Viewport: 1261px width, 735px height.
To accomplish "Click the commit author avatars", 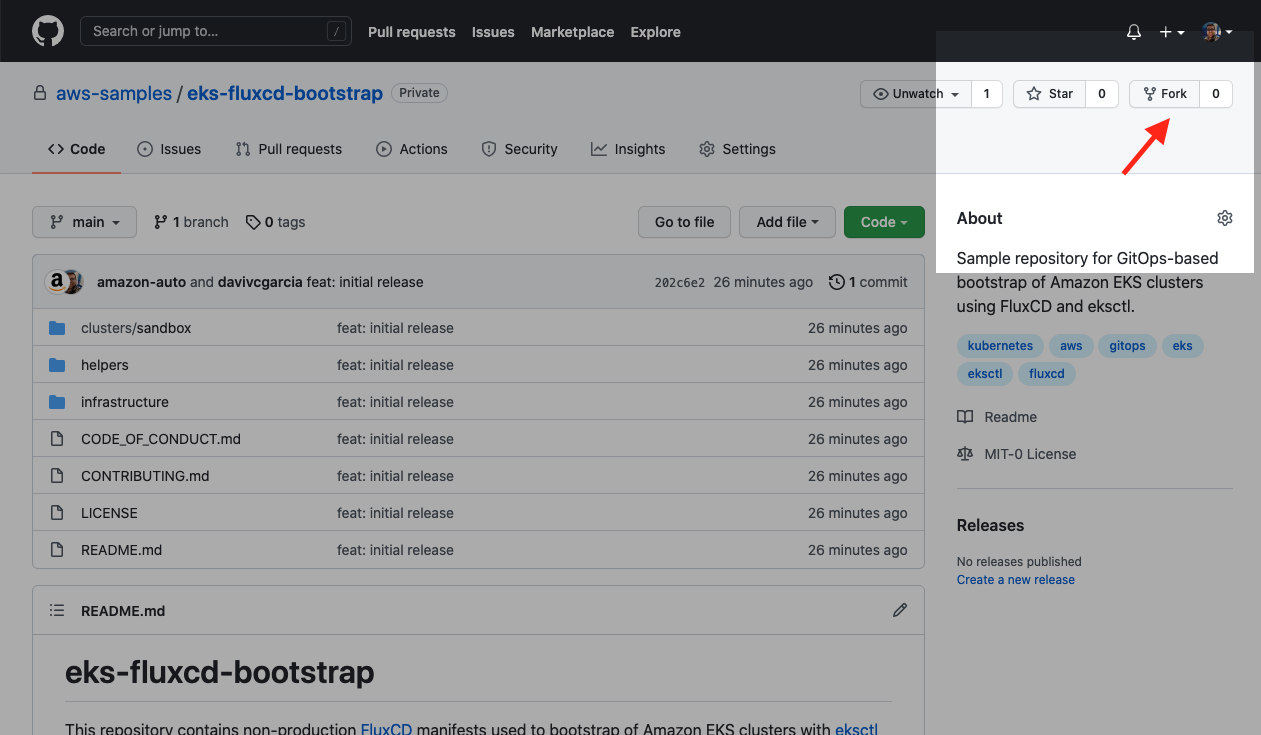I will tap(64, 282).
